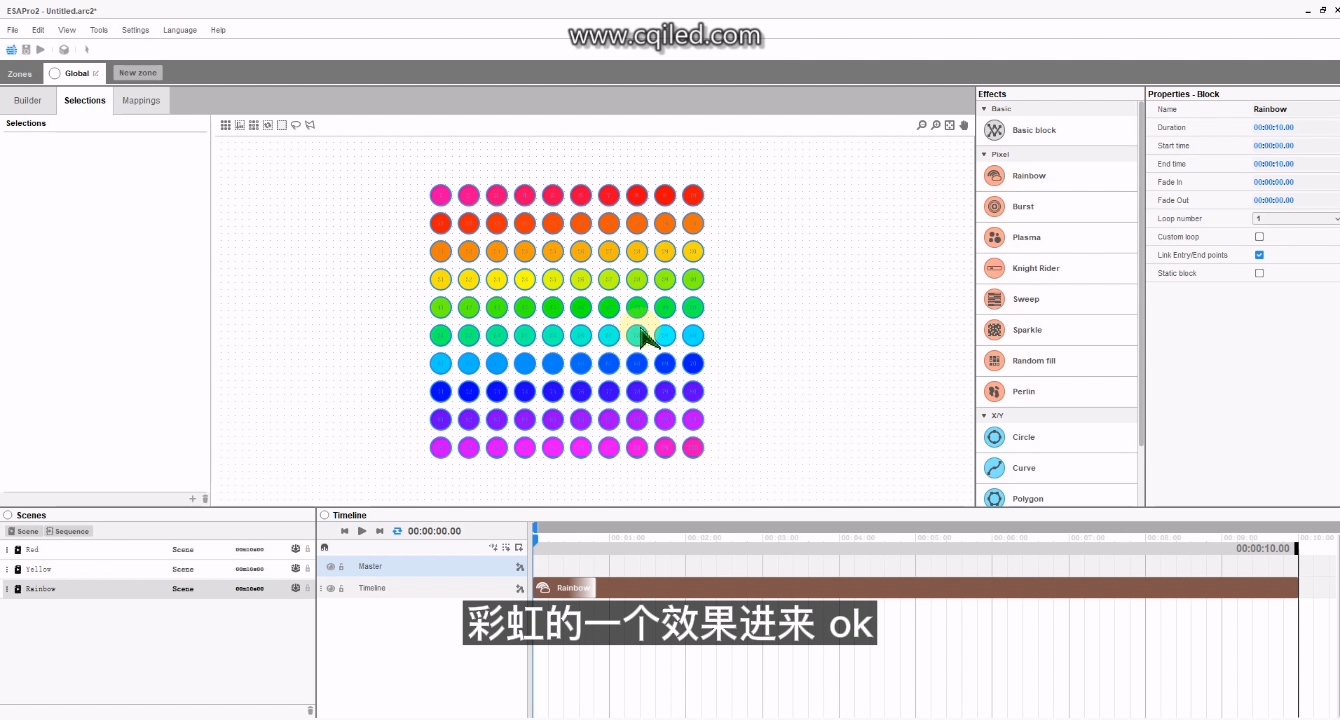Pick the Sparkle pixel effect
Image resolution: width=1340 pixels, height=720 pixels.
click(1026, 330)
